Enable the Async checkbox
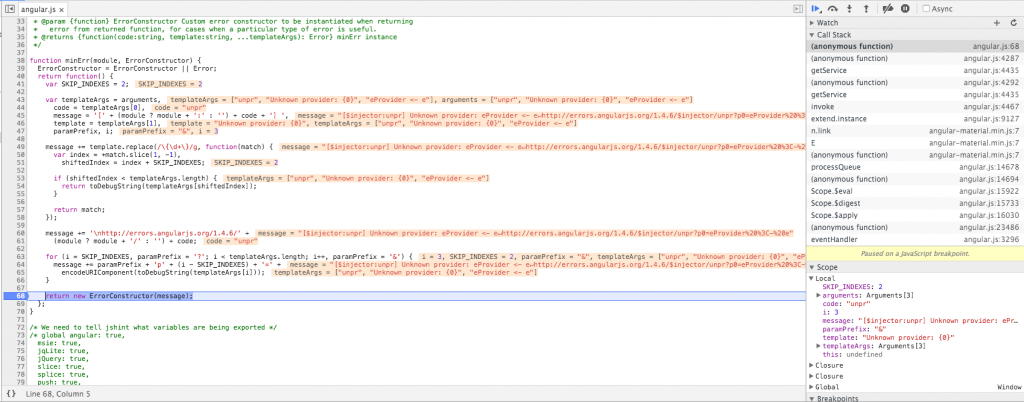Screen dimensions: 1024x402 click(926, 8)
